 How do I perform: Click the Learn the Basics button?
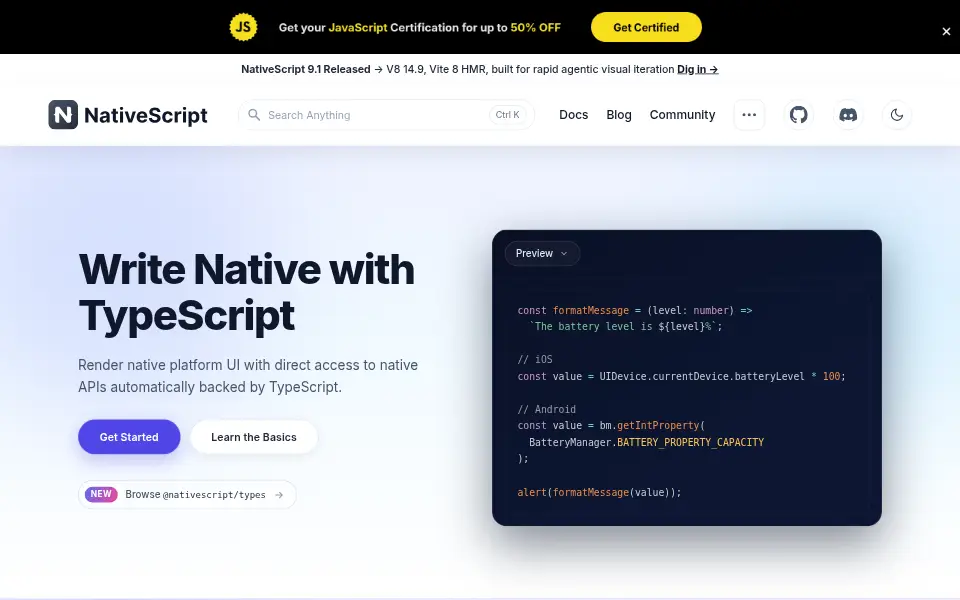click(x=253, y=437)
